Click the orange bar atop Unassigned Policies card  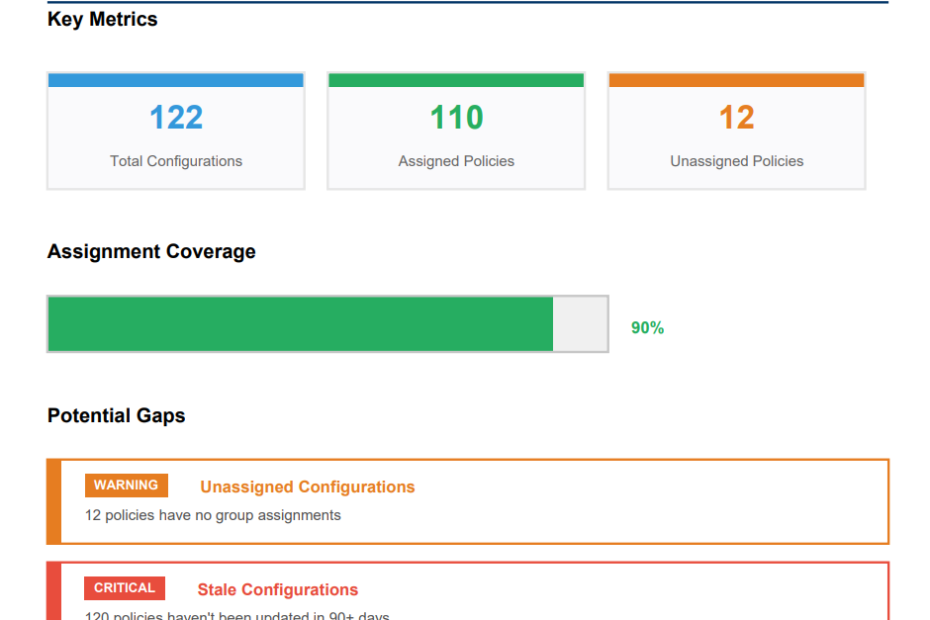(736, 80)
